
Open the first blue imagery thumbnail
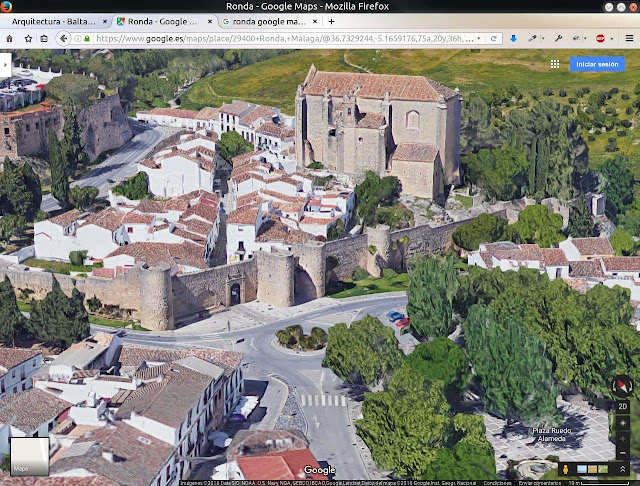(582, 469)
